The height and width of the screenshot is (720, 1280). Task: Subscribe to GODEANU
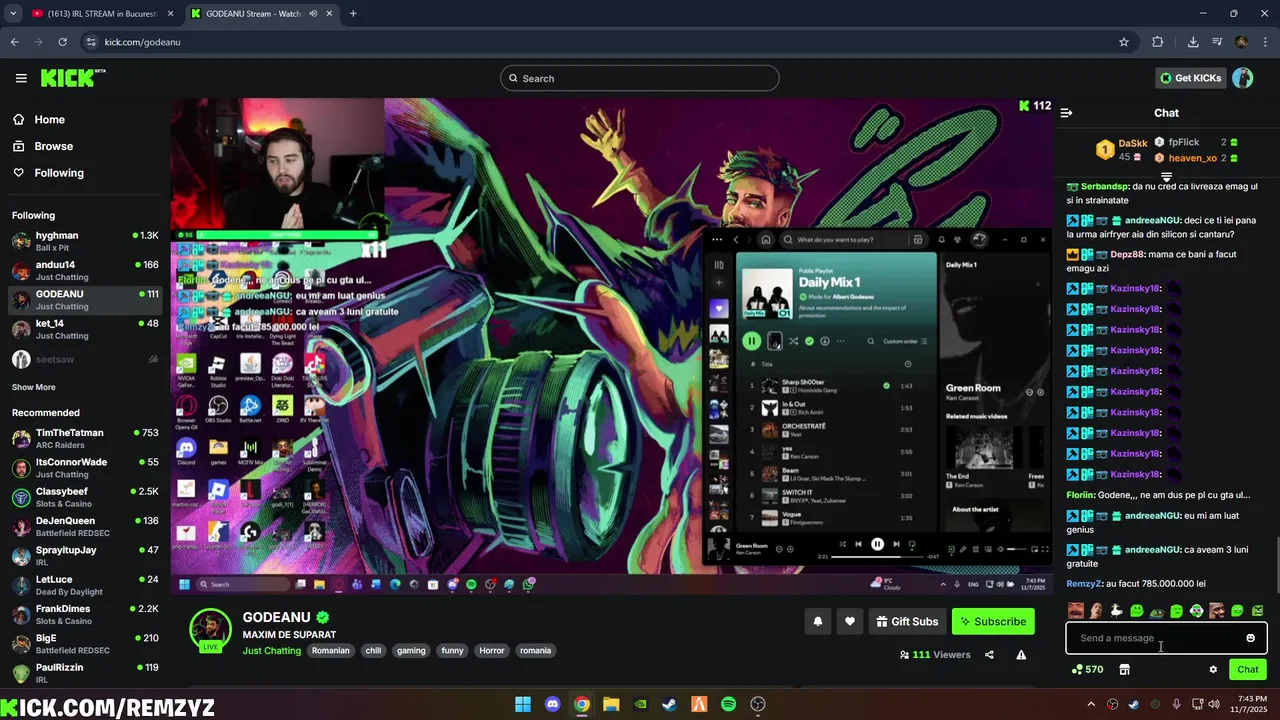[x=993, y=621]
